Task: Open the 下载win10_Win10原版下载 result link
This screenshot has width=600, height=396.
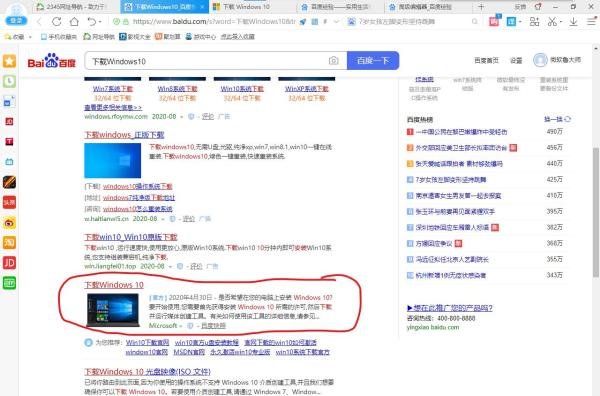Action: coord(131,237)
